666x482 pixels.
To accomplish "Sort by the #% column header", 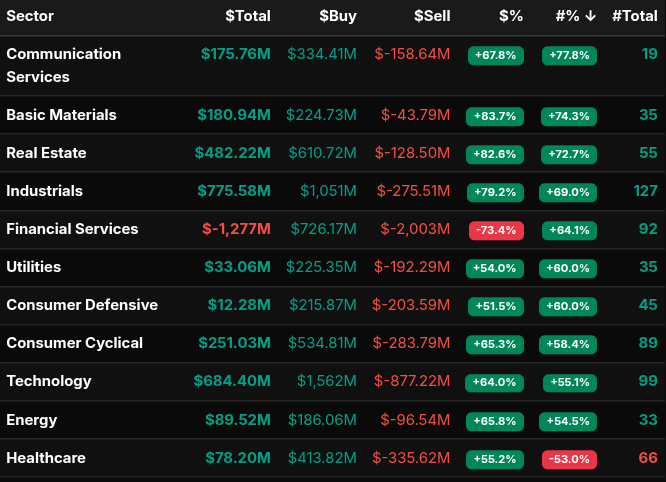I will pyautogui.click(x=576, y=16).
